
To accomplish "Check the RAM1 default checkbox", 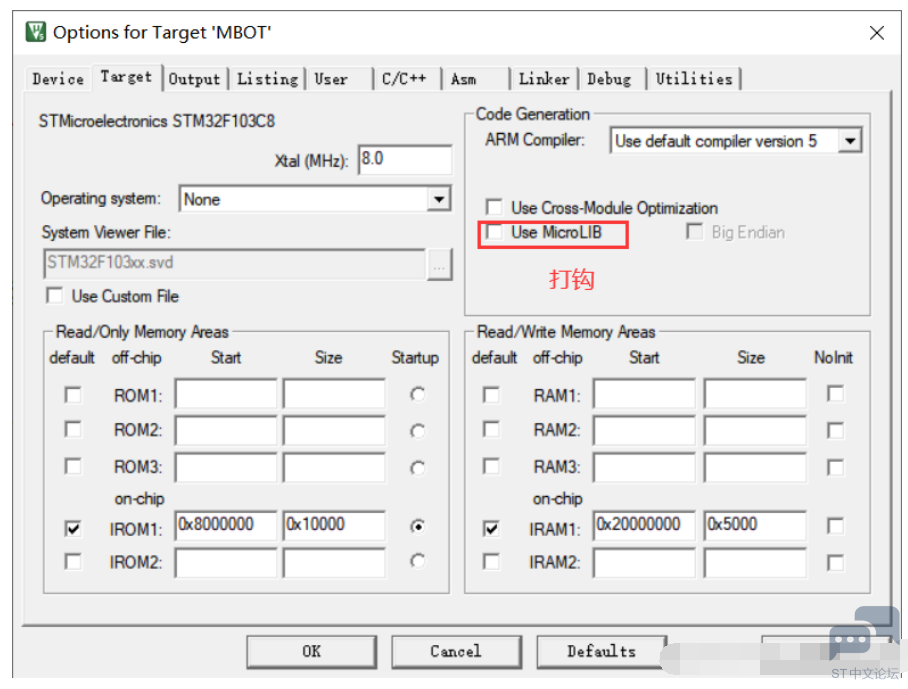I will (491, 395).
